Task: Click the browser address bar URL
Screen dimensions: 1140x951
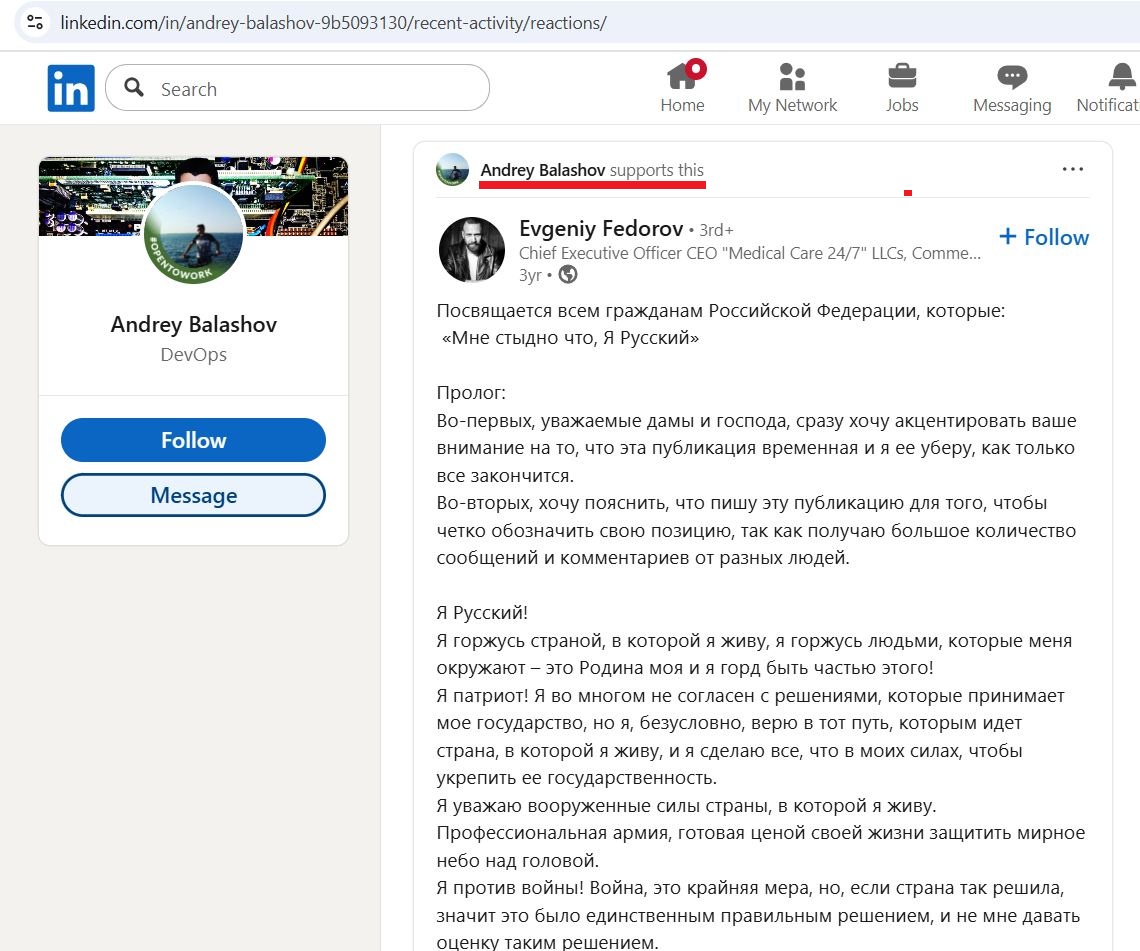Action: 334,23
